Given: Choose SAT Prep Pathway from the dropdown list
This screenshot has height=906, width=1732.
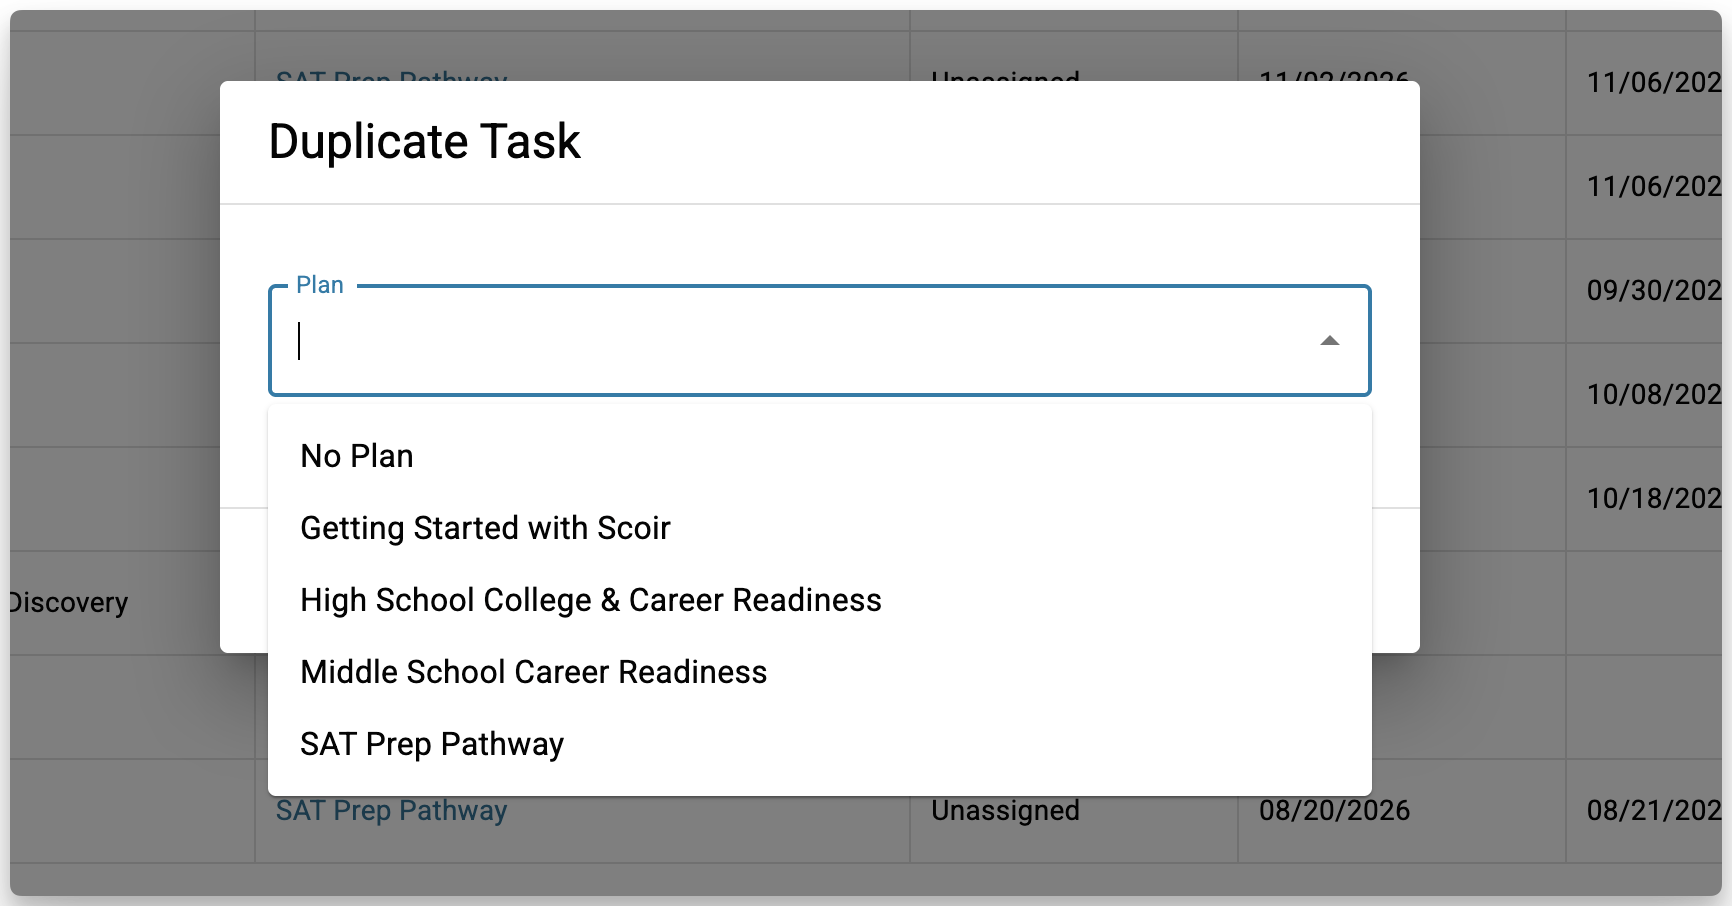Looking at the screenshot, I should [432, 744].
